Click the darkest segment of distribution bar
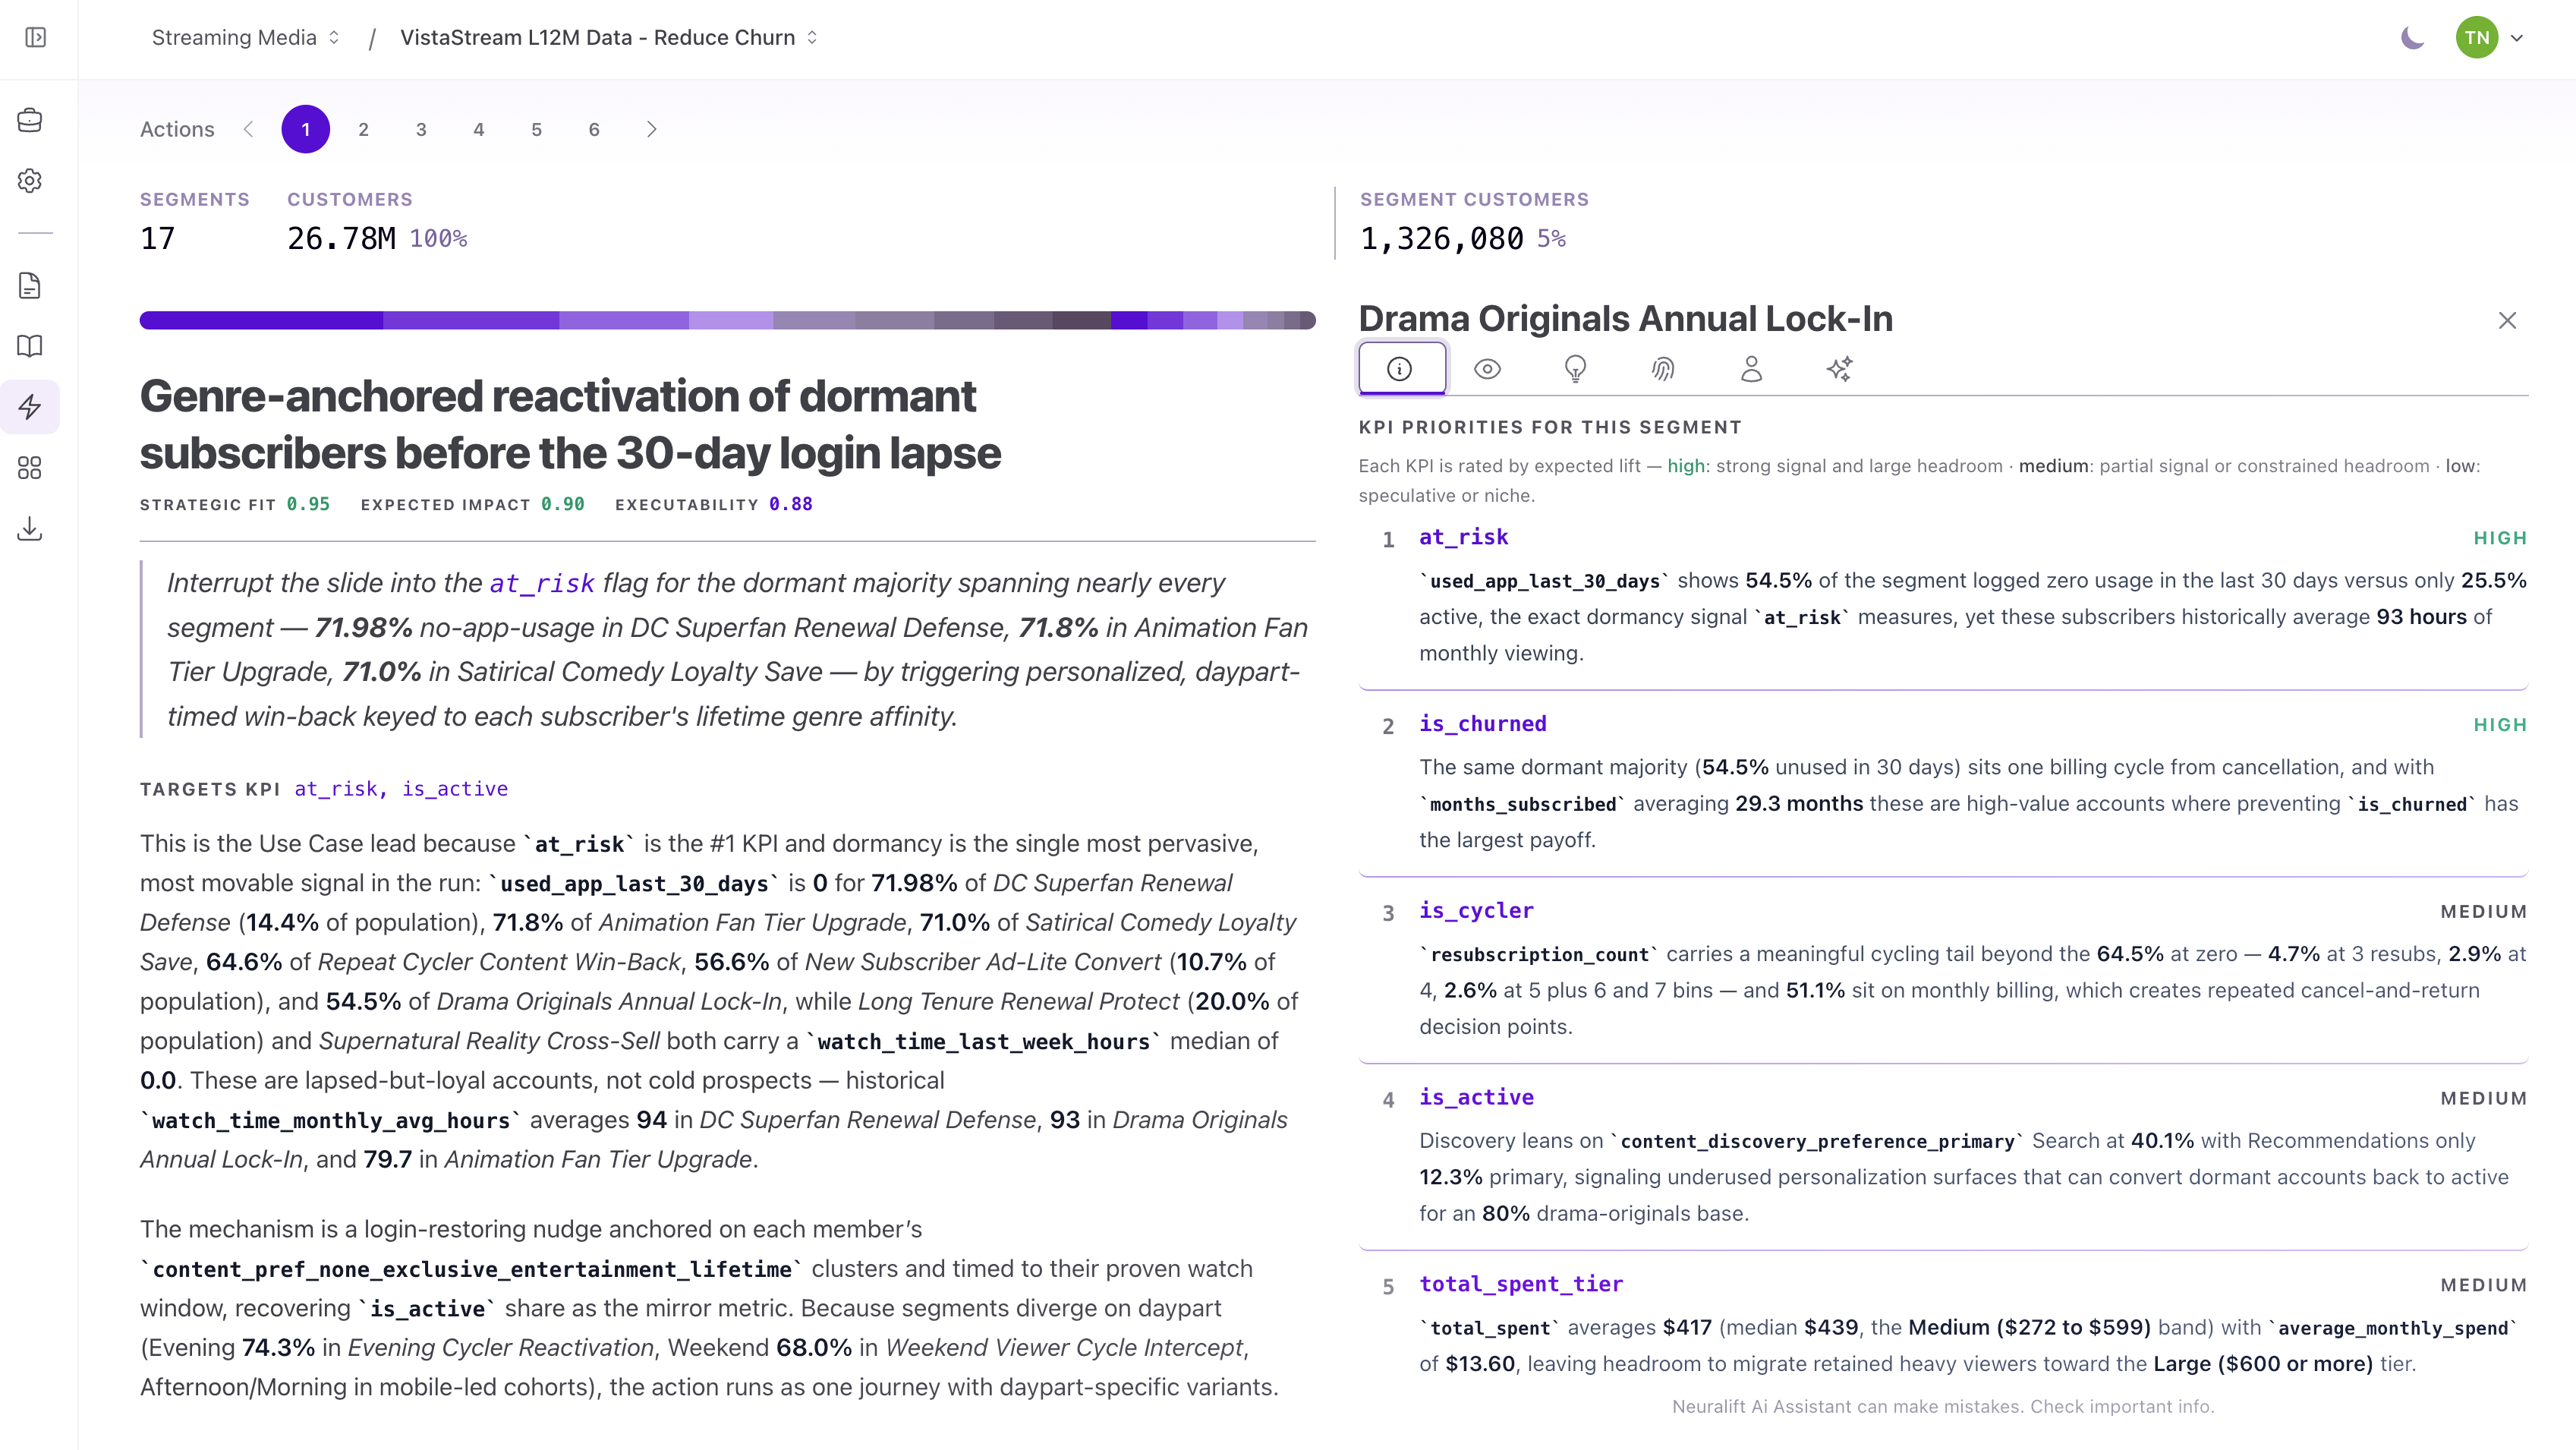Image resolution: width=2576 pixels, height=1450 pixels. coord(1081,320)
